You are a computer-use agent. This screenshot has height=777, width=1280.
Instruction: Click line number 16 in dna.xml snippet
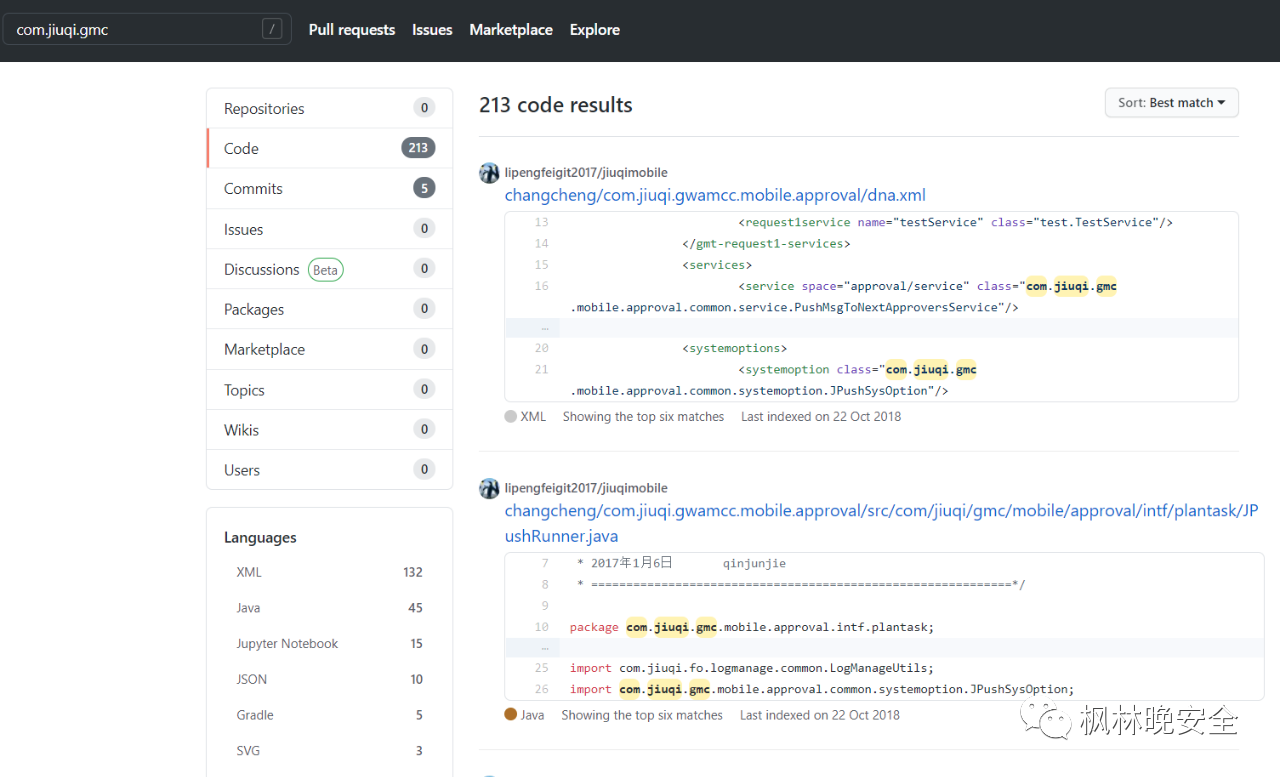(x=541, y=286)
